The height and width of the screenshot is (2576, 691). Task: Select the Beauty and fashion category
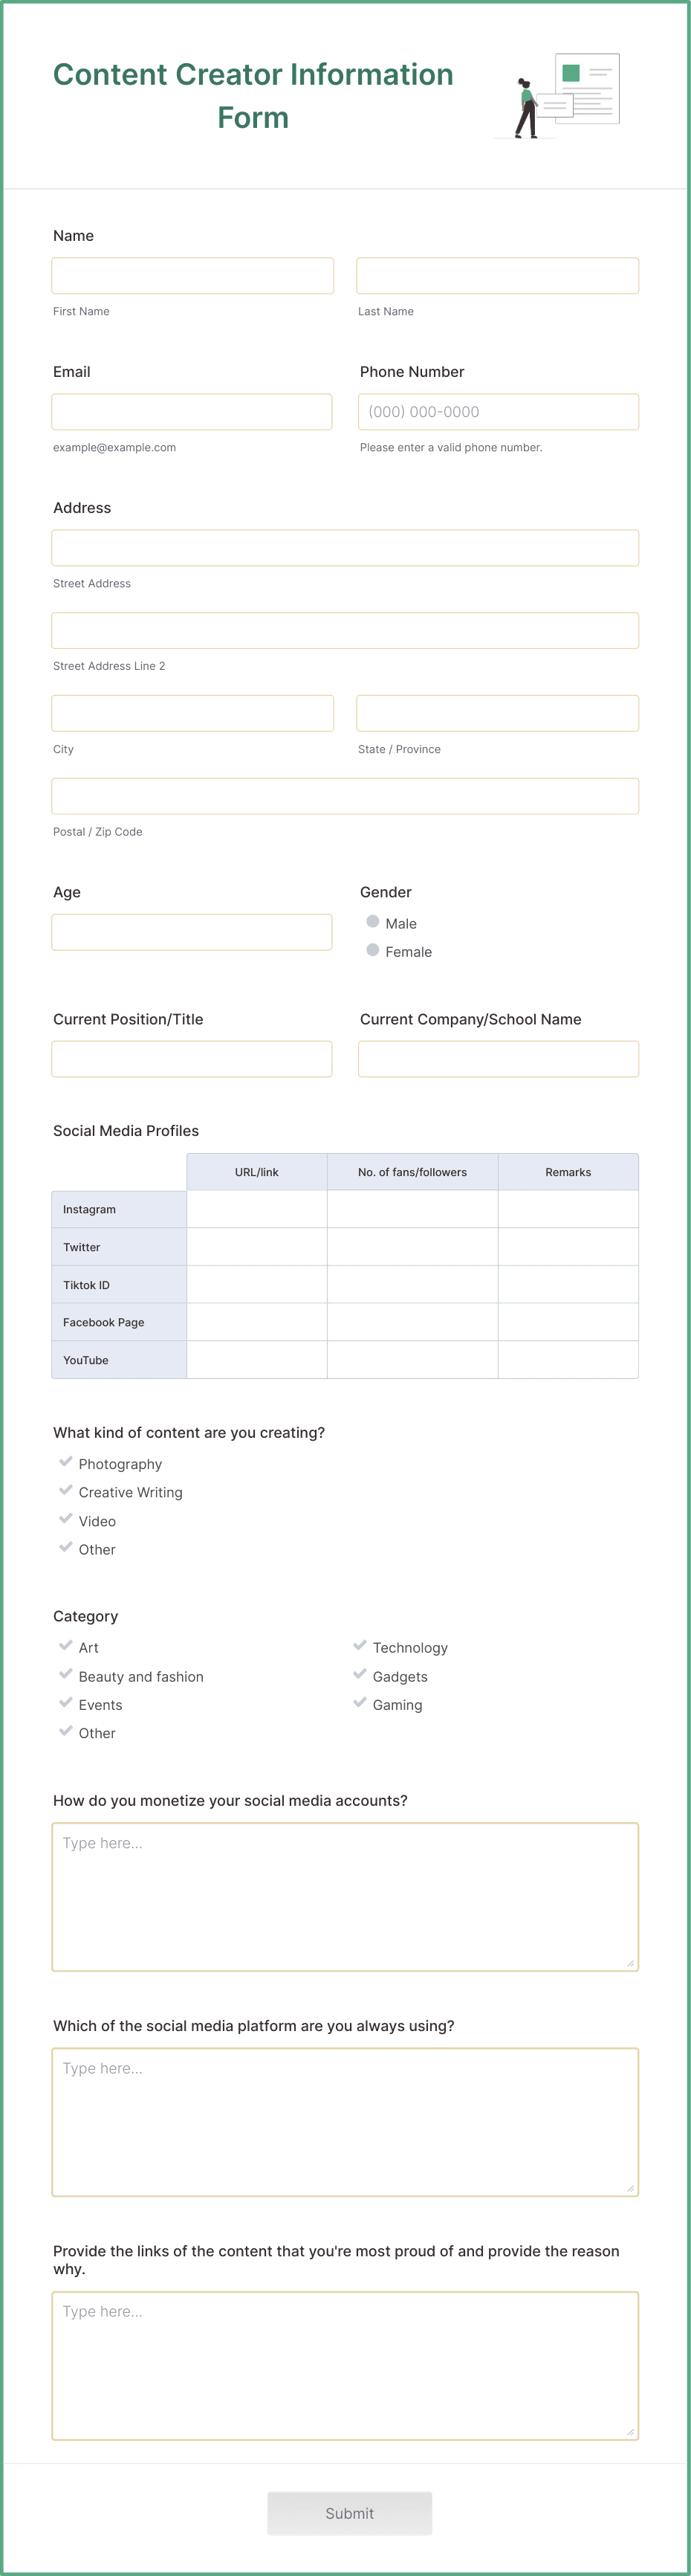click(x=65, y=1676)
